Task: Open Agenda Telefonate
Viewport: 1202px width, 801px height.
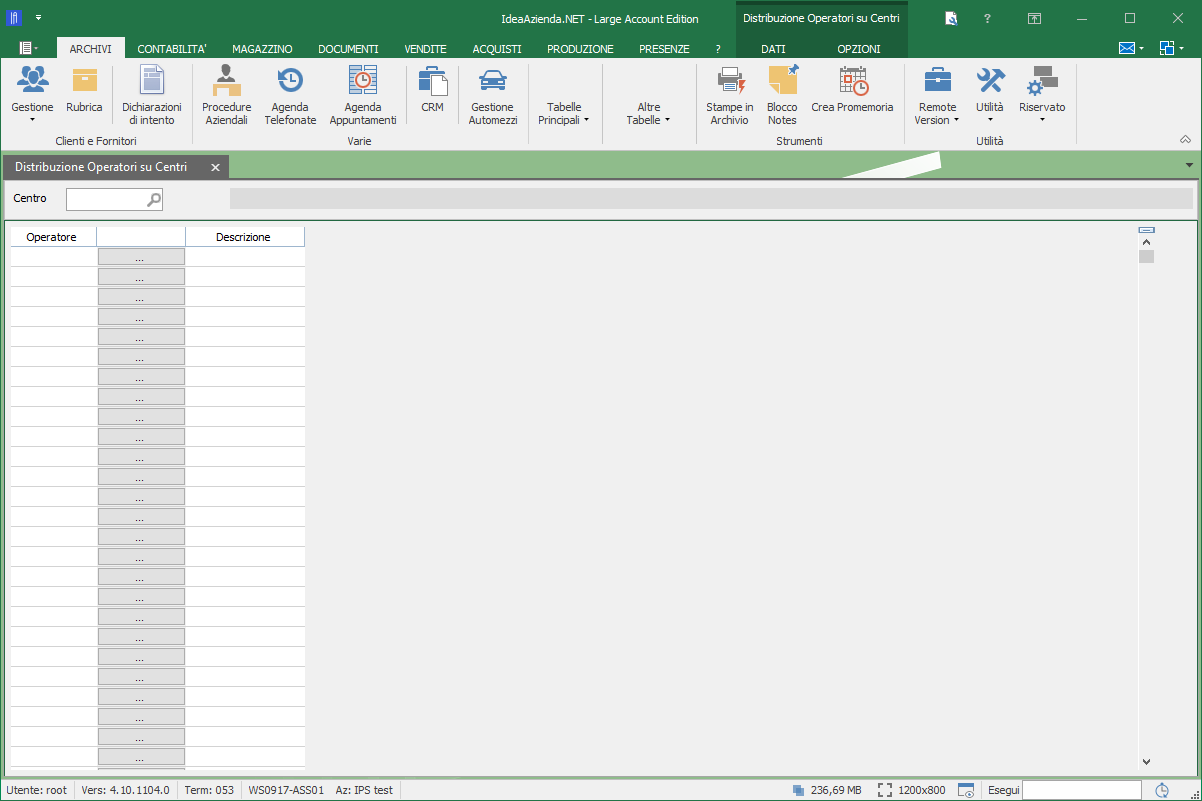Action: click(290, 80)
